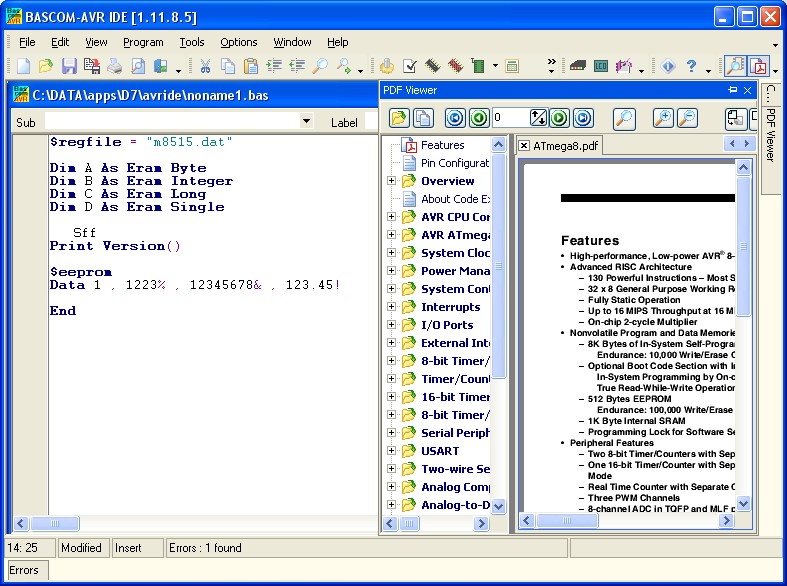787x586 pixels.
Task: Go to first page in PDF Viewer
Action: (x=455, y=118)
